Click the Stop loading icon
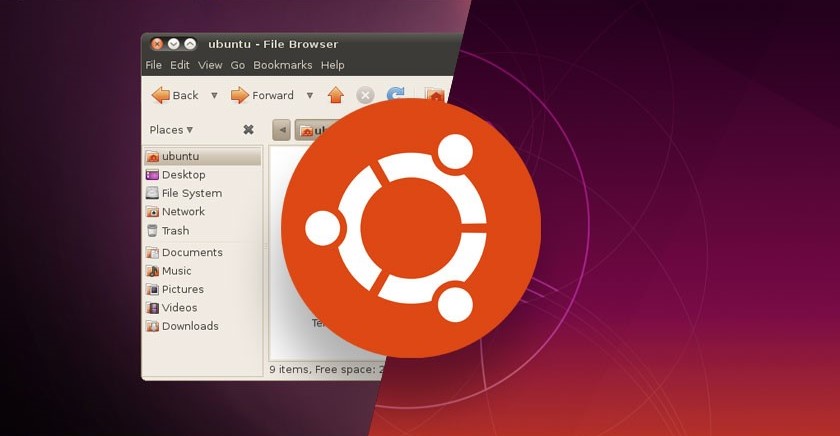This screenshot has height=436, width=840. 365,96
